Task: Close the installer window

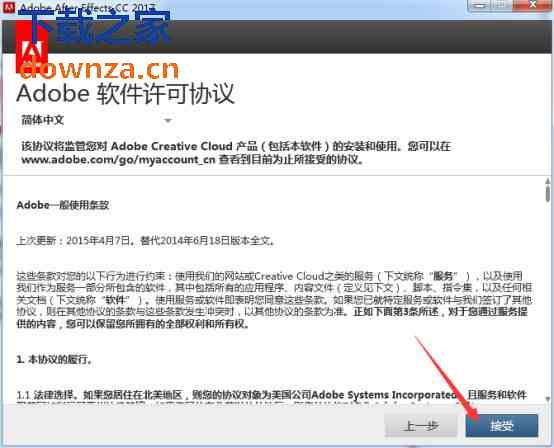Action: (x=532, y=5)
